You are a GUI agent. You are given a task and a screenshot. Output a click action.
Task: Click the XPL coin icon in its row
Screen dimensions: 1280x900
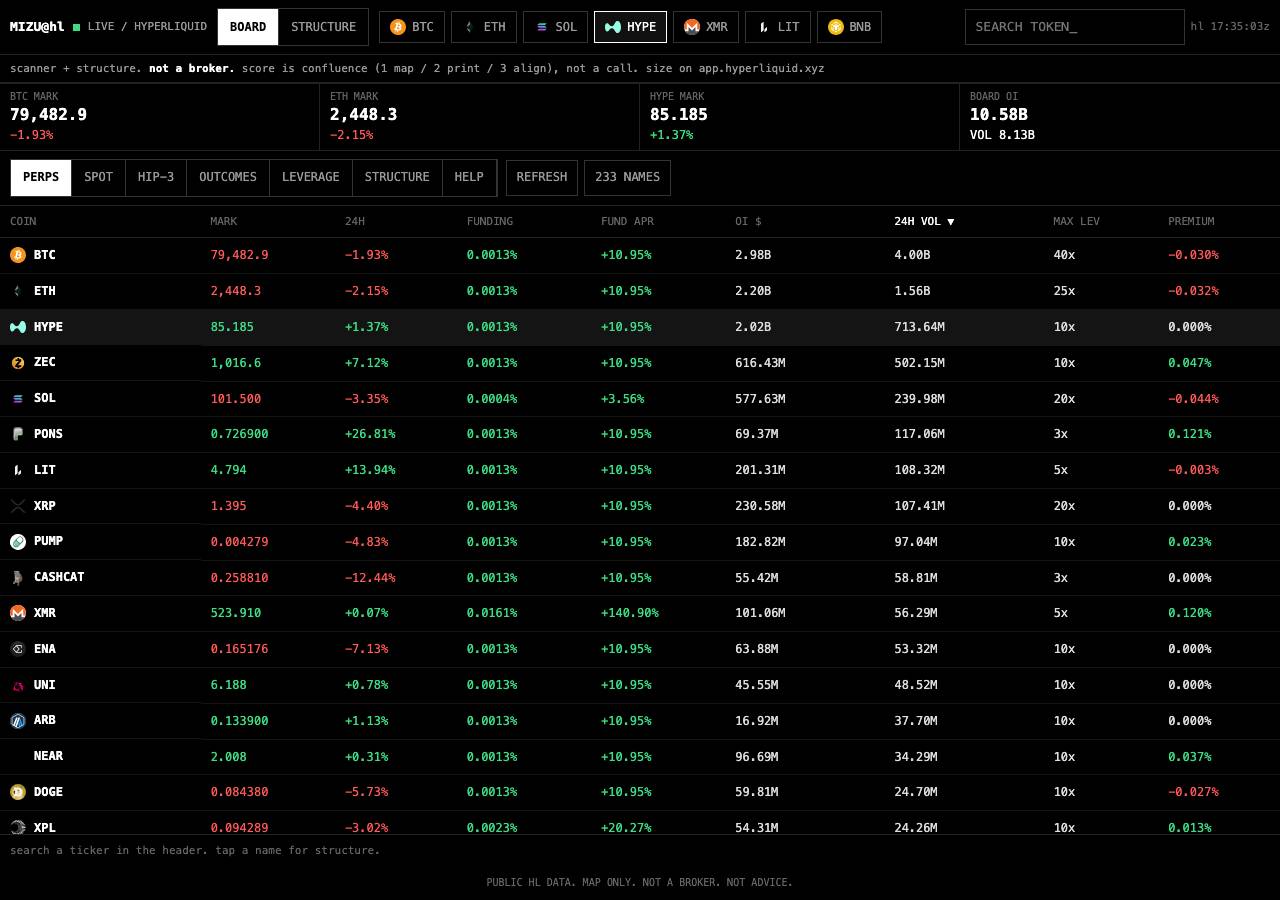(x=17, y=828)
